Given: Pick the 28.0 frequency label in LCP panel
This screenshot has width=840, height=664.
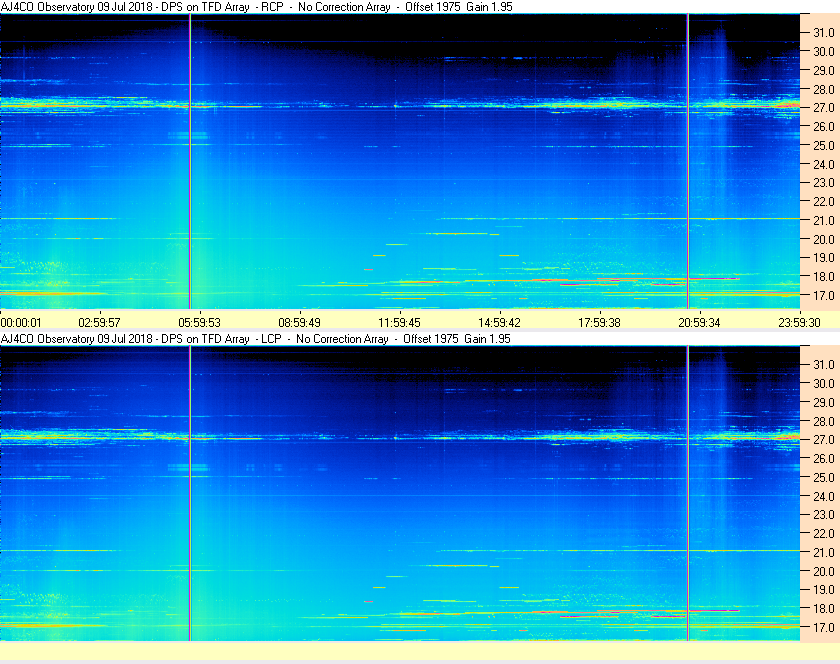Looking at the screenshot, I should click(x=824, y=421).
